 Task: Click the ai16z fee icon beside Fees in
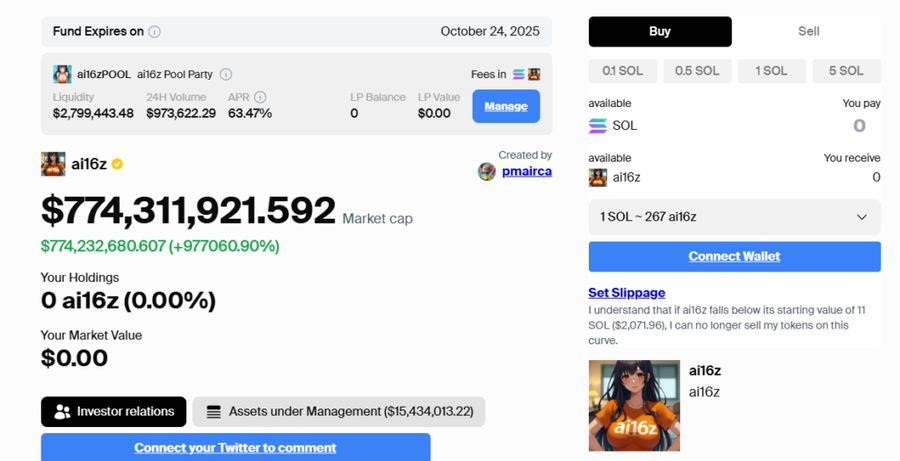point(534,74)
